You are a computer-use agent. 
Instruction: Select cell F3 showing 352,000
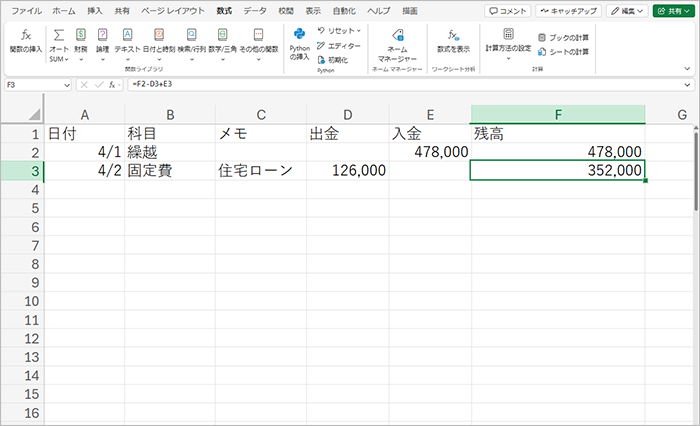coord(558,171)
